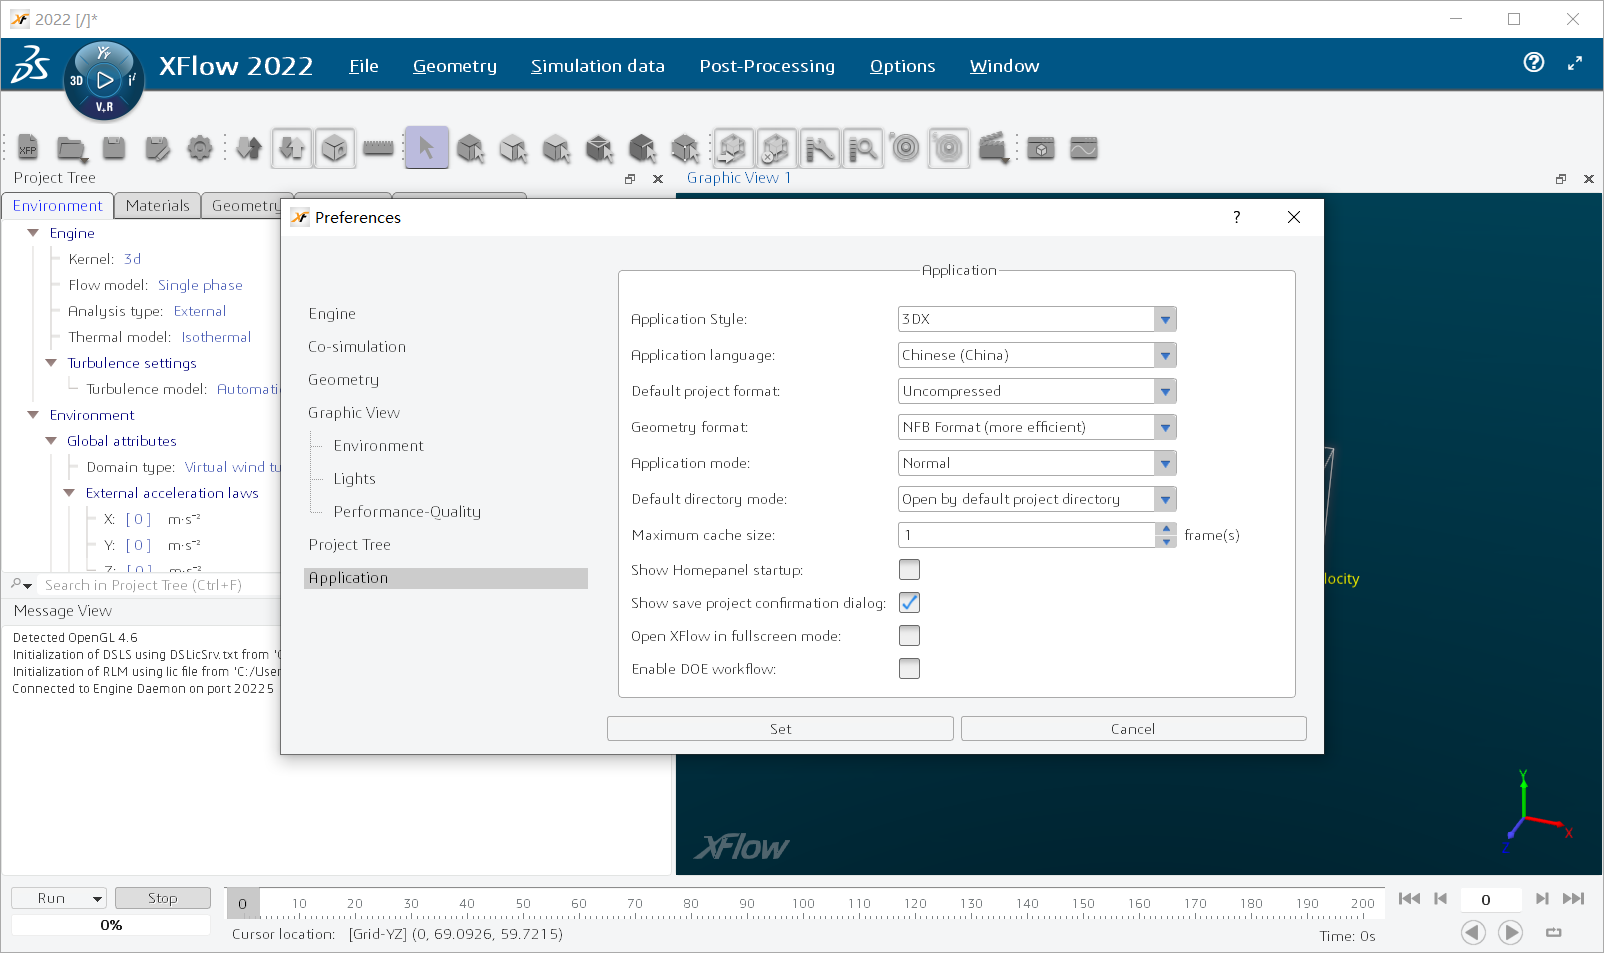Click the ruler measure tool icon
The width and height of the screenshot is (1604, 953).
tap(378, 148)
